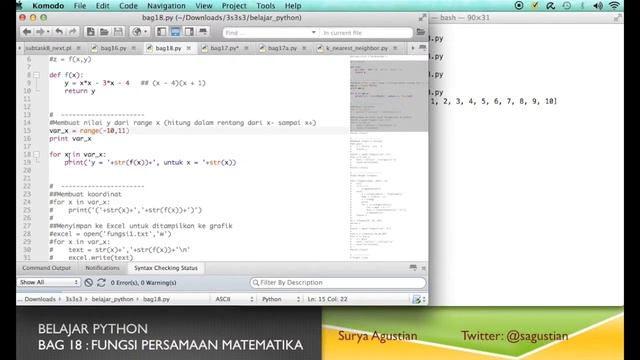The image size is (640, 360).
Task: Click the clear/stop circle icon
Action: pos(89,282)
